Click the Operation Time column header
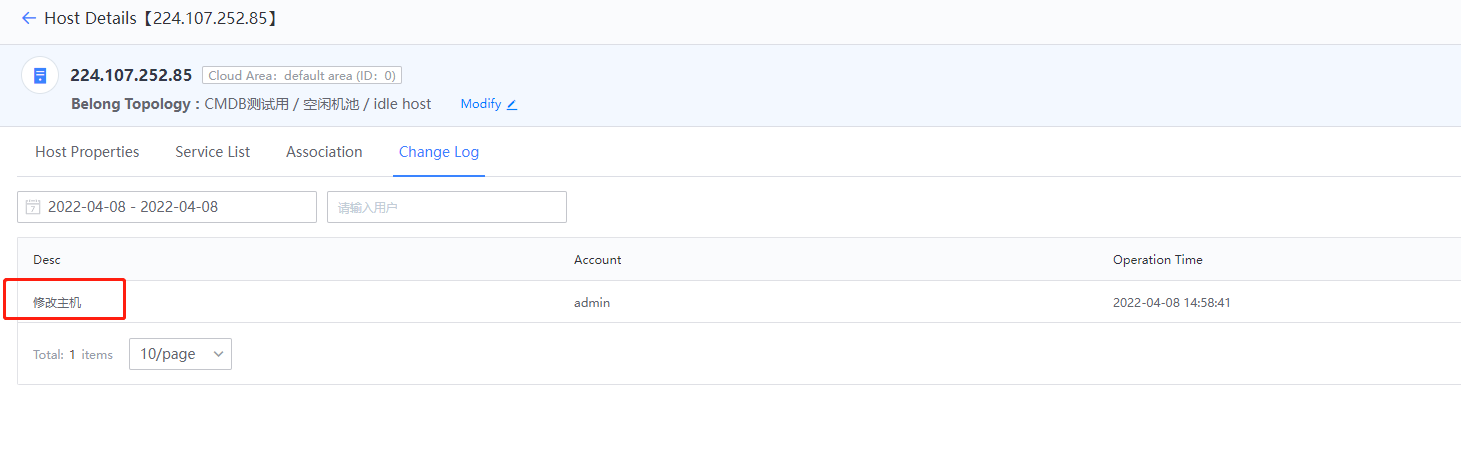1461x471 pixels. point(1158,260)
